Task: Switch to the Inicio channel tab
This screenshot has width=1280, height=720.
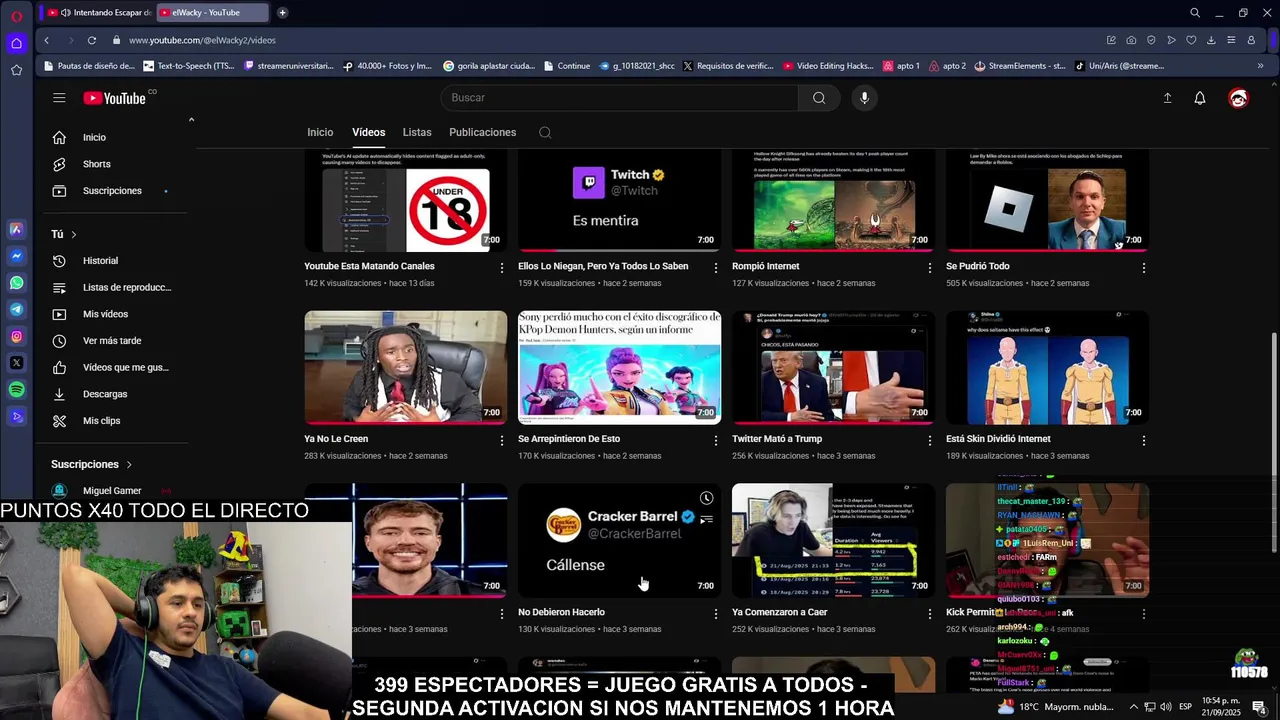Action: [320, 132]
